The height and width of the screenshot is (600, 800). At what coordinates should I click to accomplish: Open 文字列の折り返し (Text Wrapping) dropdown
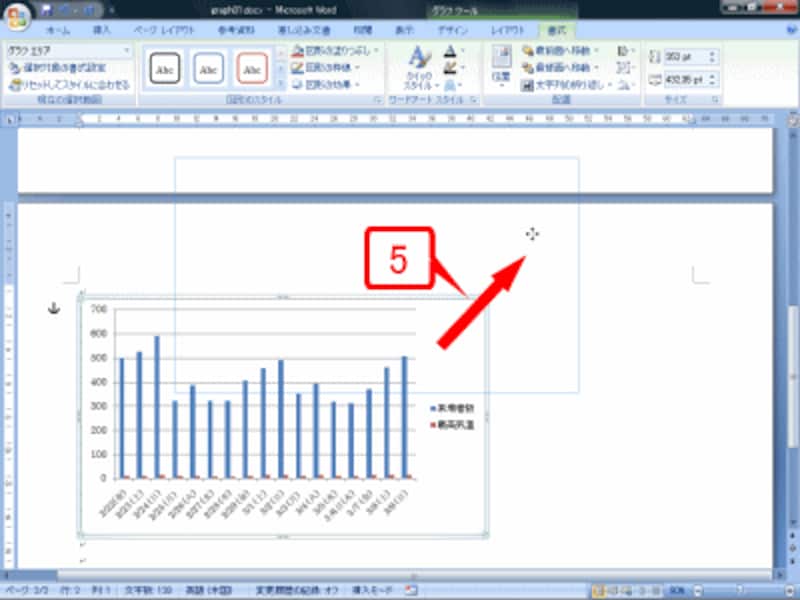[x=566, y=85]
